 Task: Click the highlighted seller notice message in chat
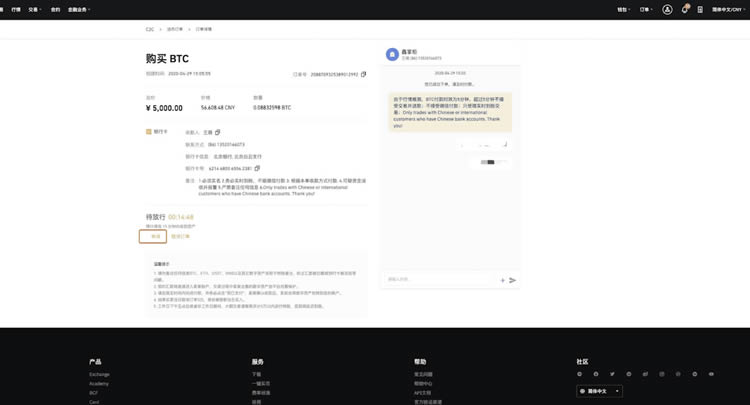coord(450,112)
